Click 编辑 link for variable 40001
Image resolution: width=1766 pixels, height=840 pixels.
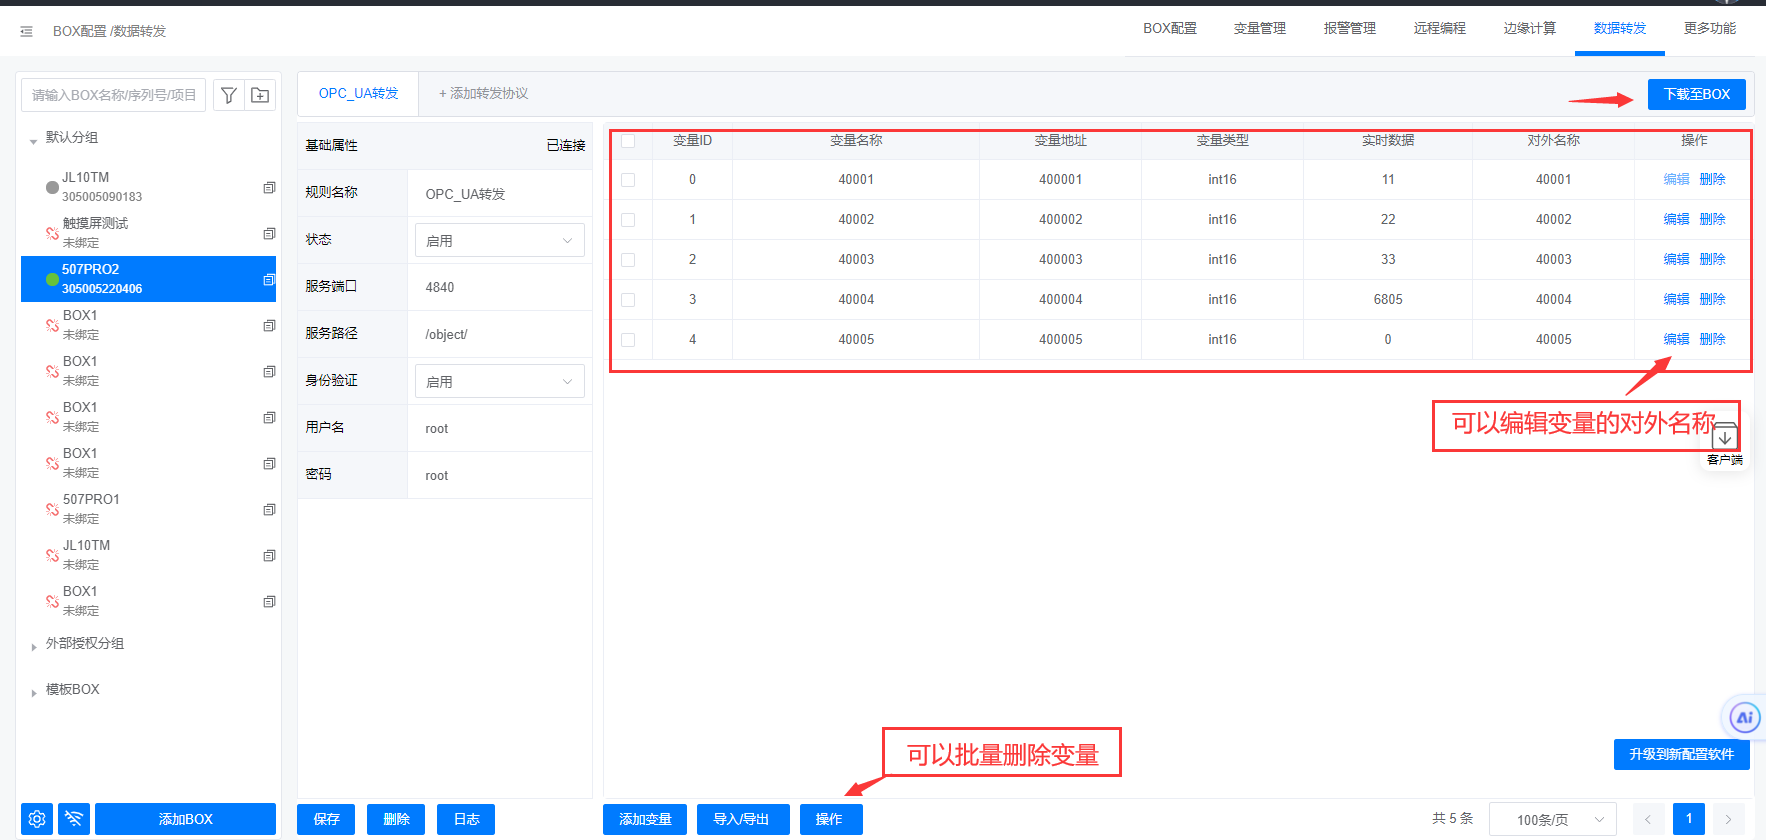point(1676,180)
